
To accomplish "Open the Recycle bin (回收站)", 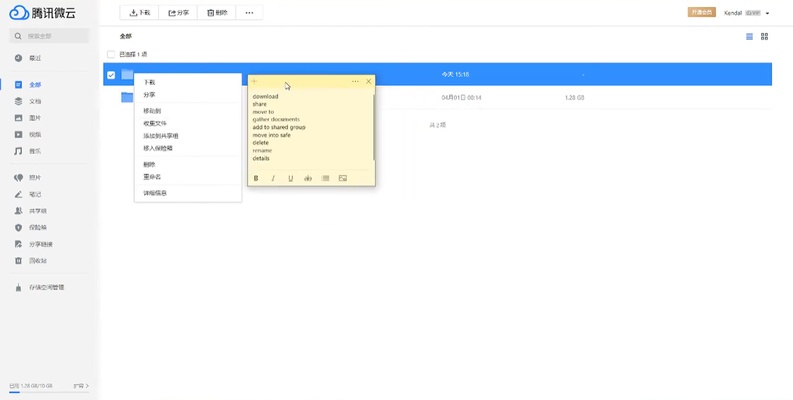I will pyautogui.click(x=30, y=261).
